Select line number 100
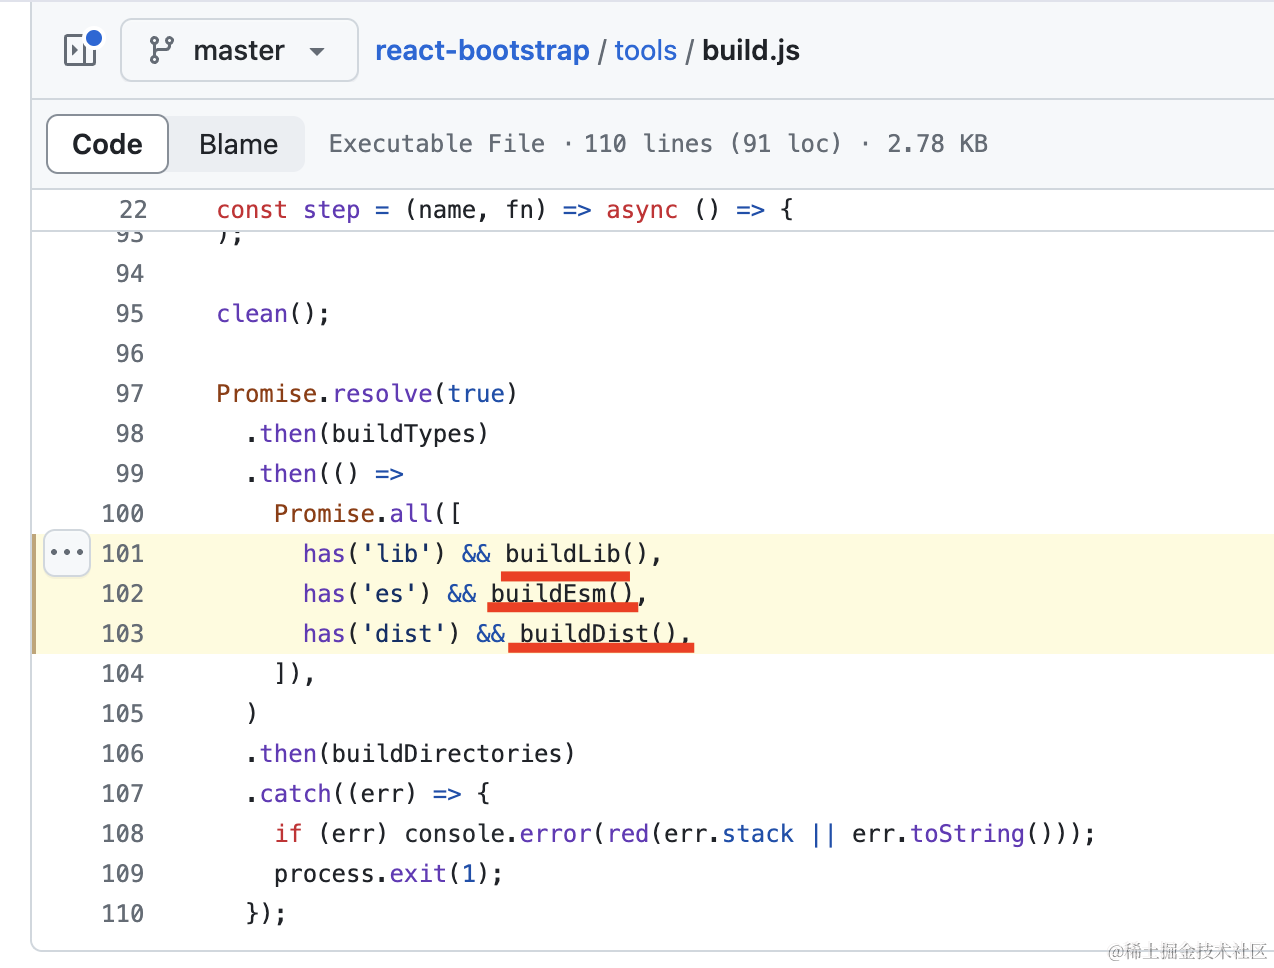 (123, 514)
